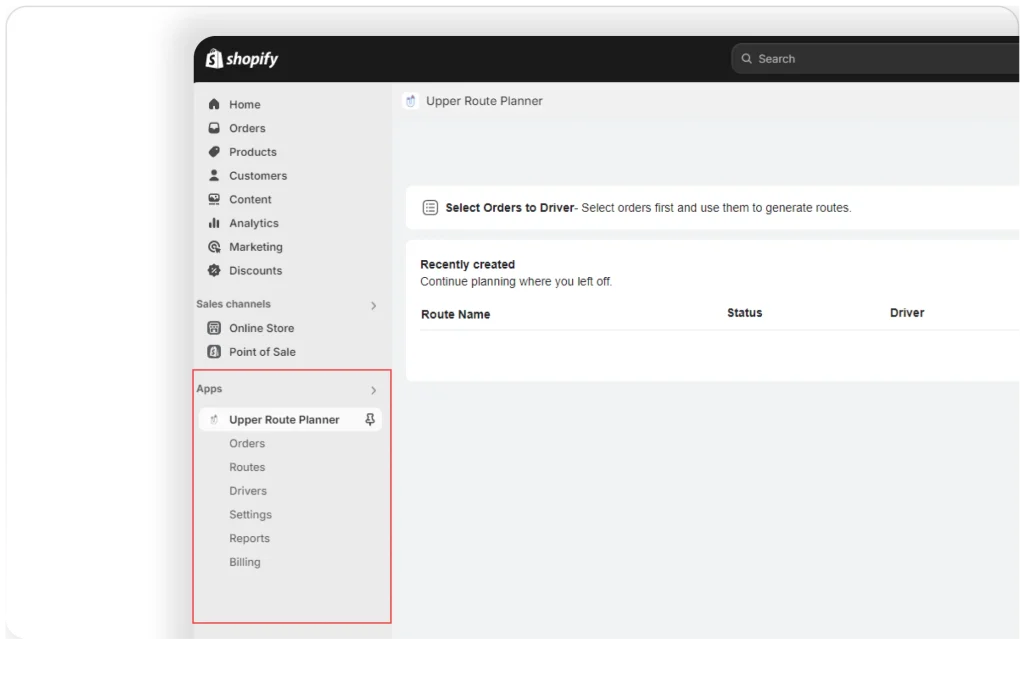
Task: Open Reports under Upper Route Planner
Action: click(x=249, y=539)
